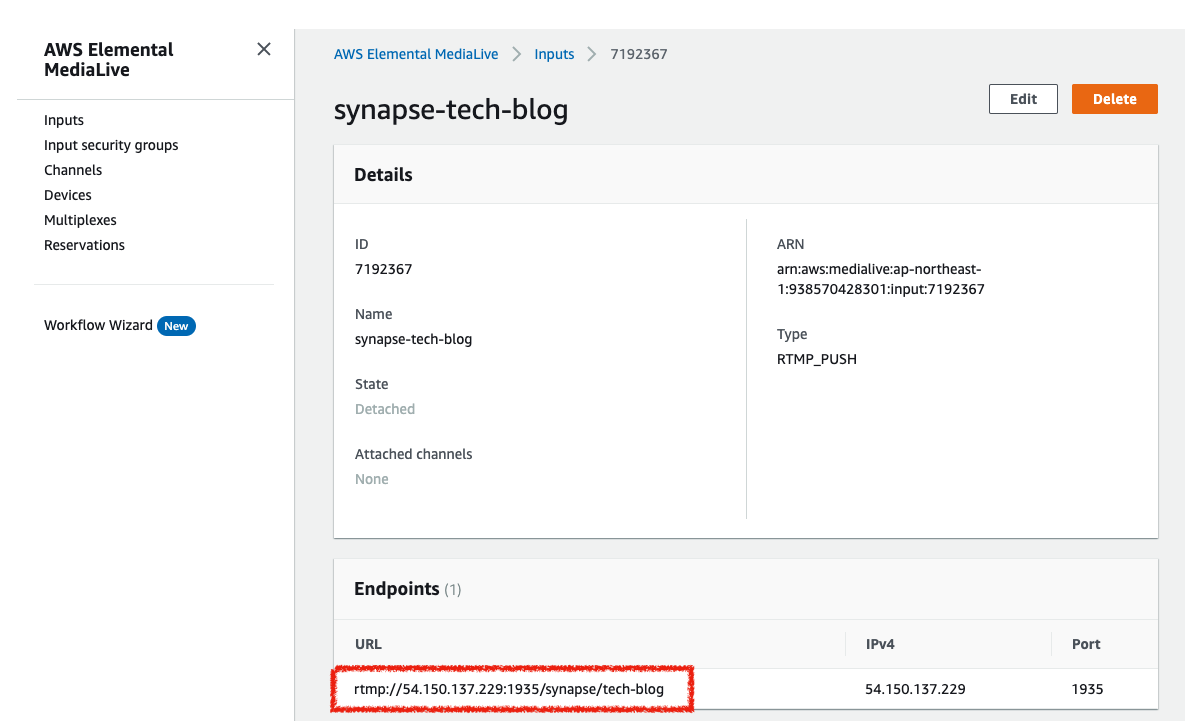Click the New badge beside Workflow Wizard

(176, 326)
